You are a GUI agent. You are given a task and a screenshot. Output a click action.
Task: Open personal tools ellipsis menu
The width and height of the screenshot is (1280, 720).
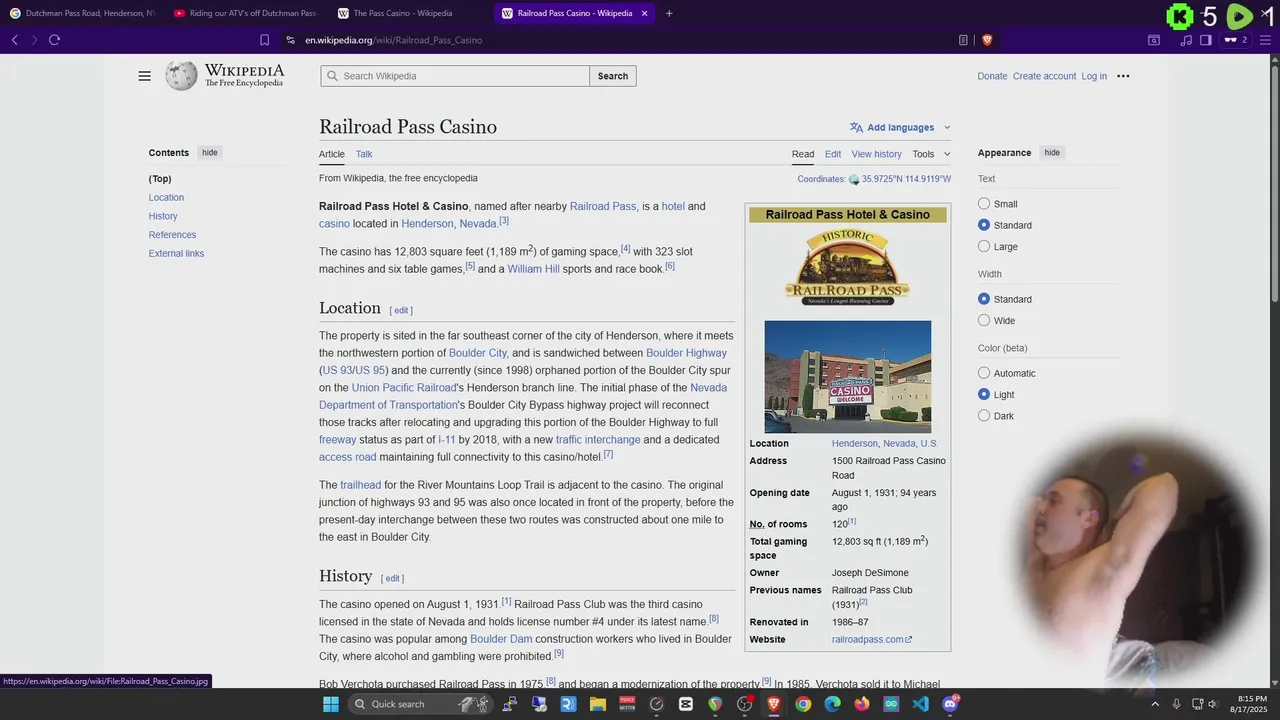coord(1123,76)
